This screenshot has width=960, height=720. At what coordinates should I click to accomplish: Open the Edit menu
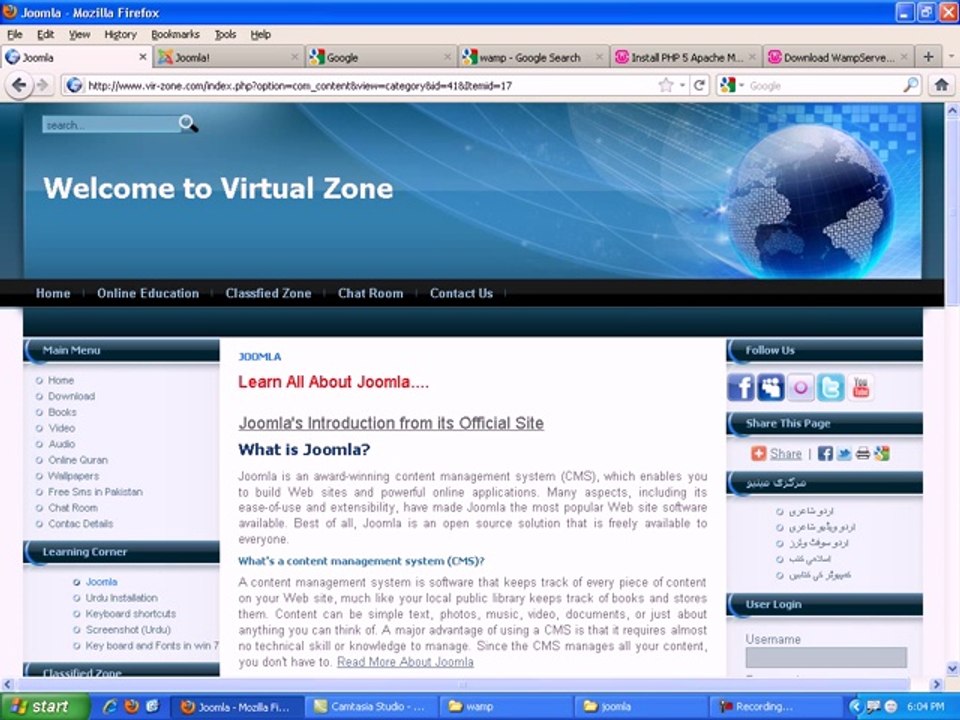click(45, 34)
